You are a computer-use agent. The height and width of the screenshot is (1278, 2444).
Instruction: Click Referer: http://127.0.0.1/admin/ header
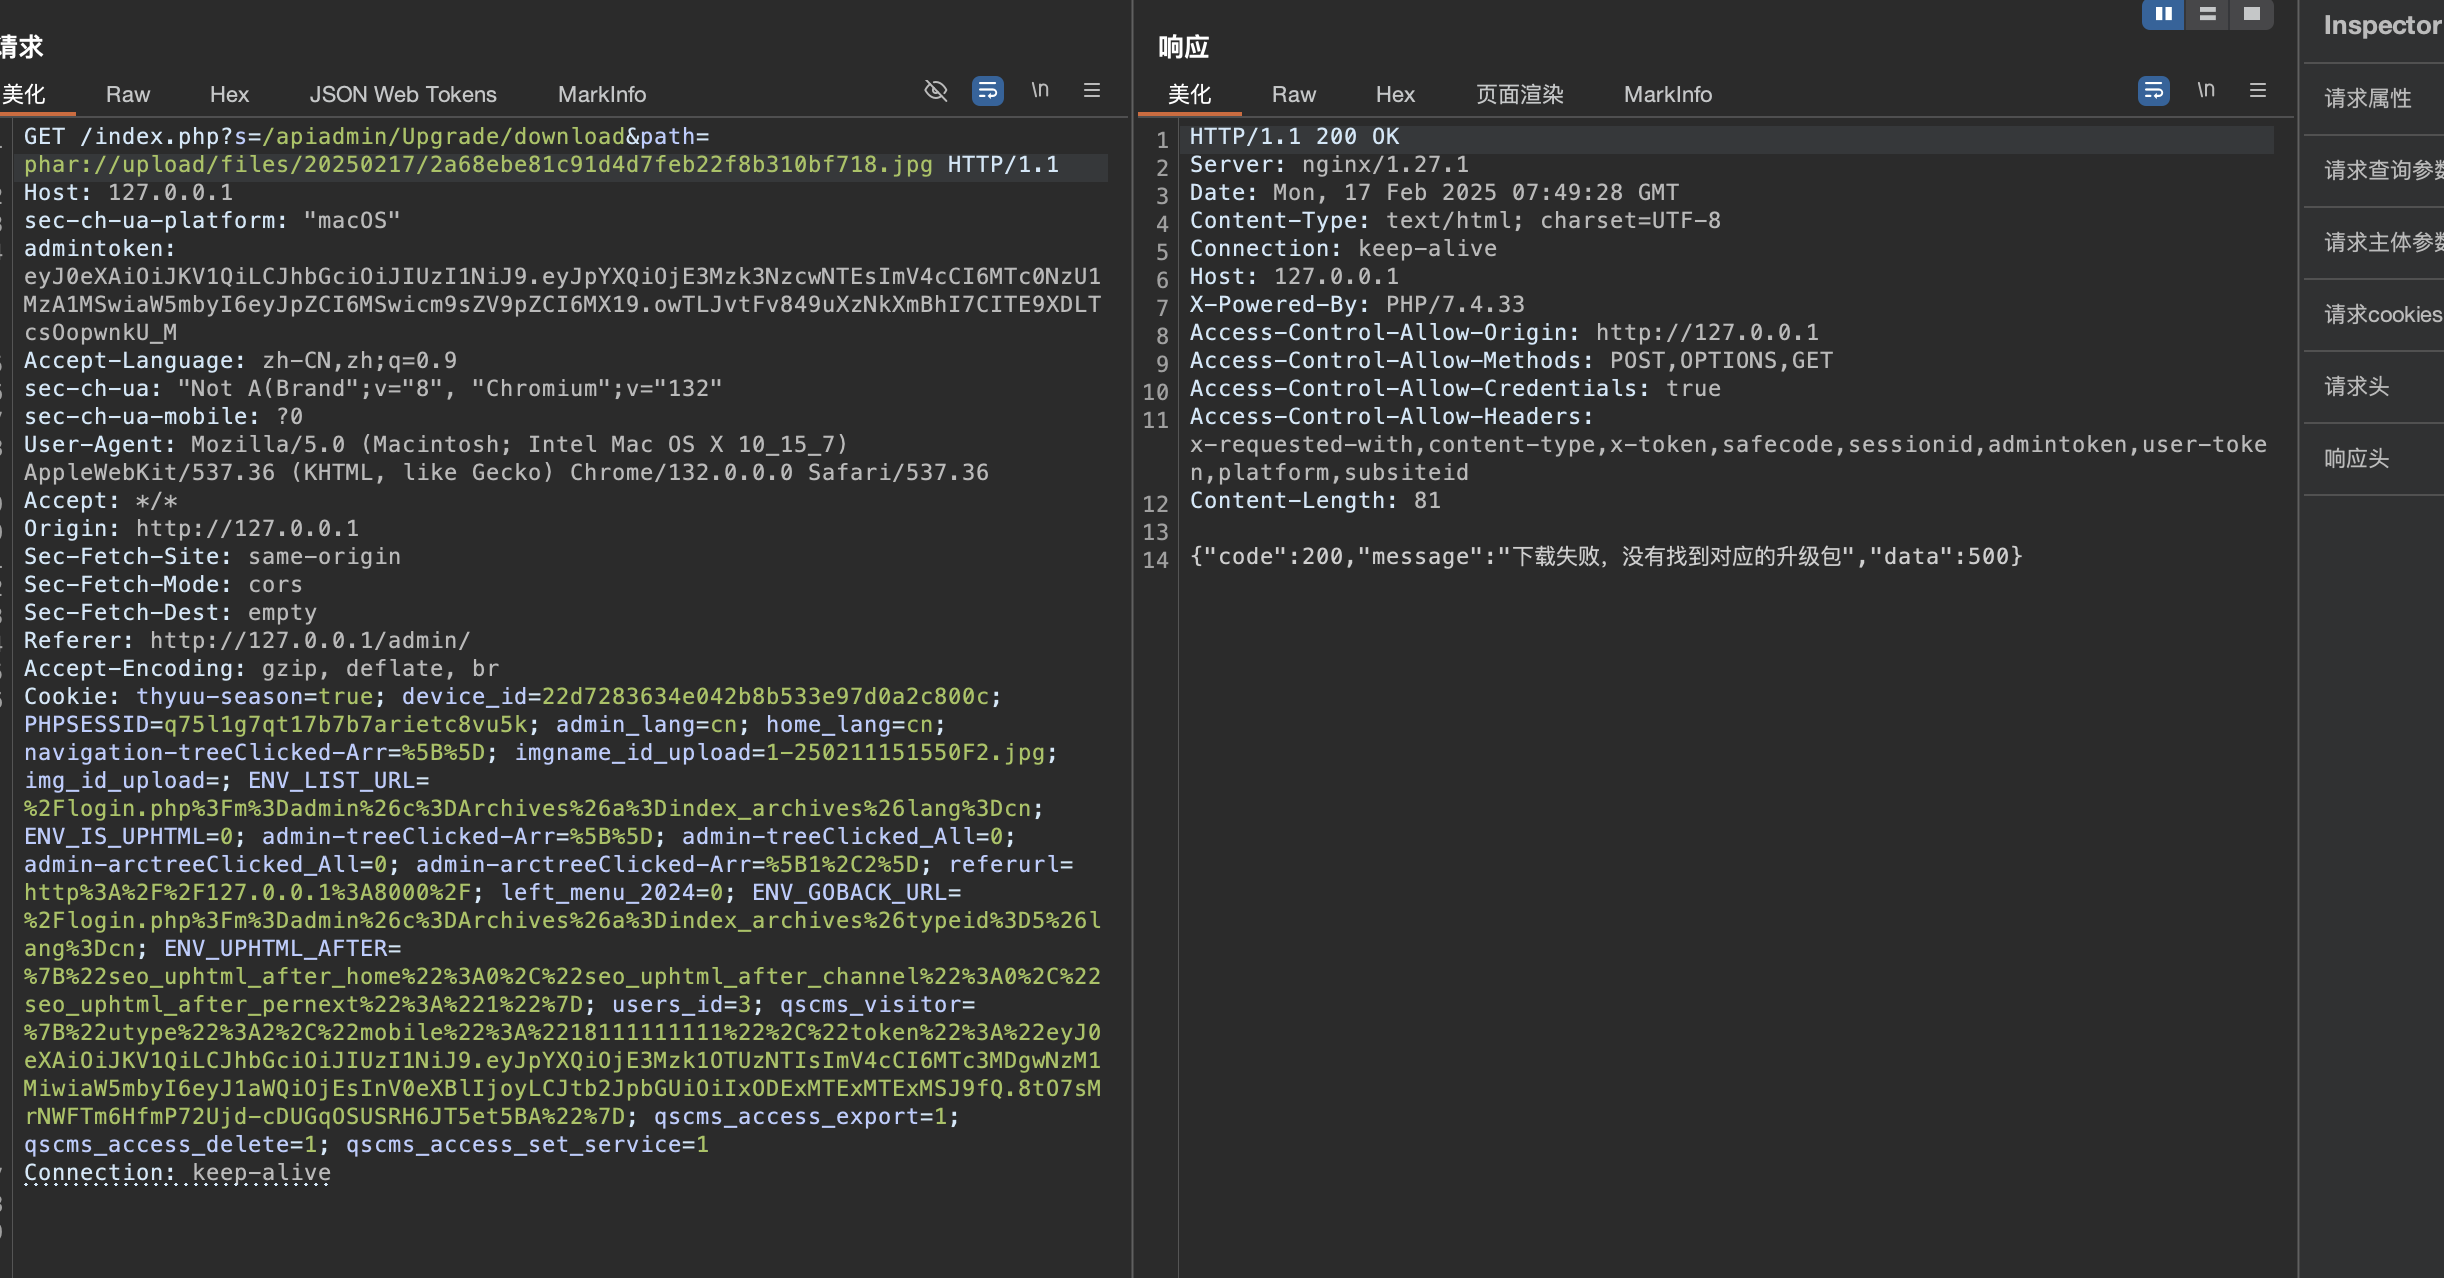click(x=247, y=640)
